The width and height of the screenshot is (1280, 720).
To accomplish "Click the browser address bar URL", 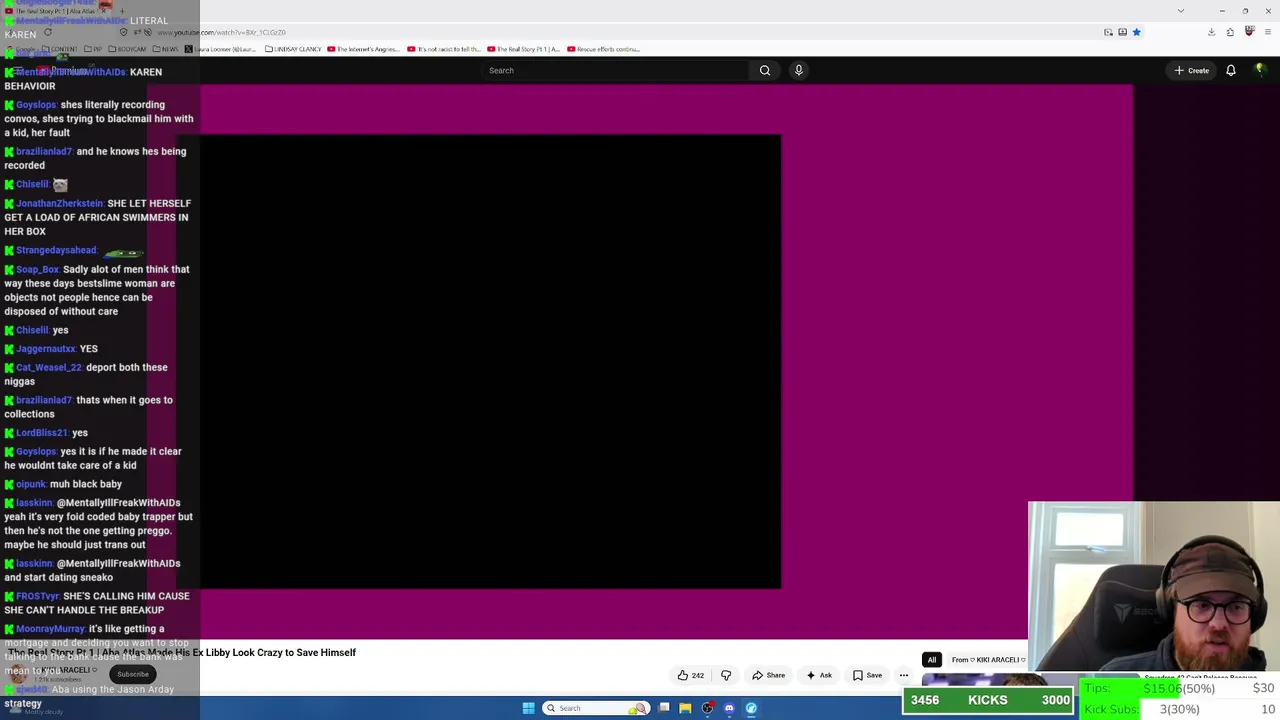I will (x=222, y=32).
